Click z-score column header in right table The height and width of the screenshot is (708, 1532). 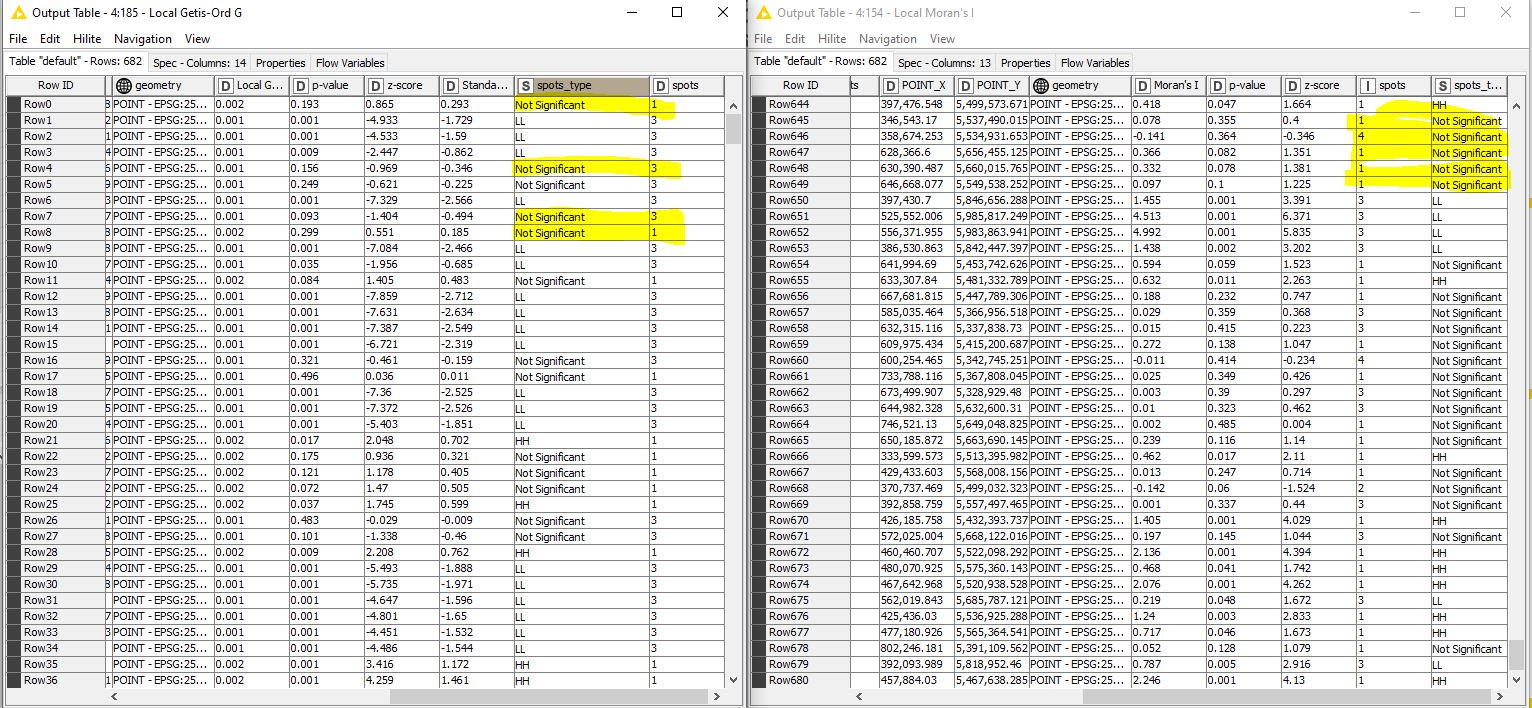pos(1319,86)
